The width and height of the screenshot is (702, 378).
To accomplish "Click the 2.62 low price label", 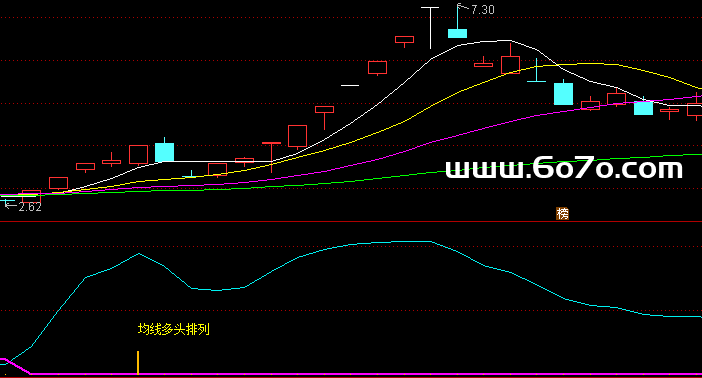I will click(30, 207).
